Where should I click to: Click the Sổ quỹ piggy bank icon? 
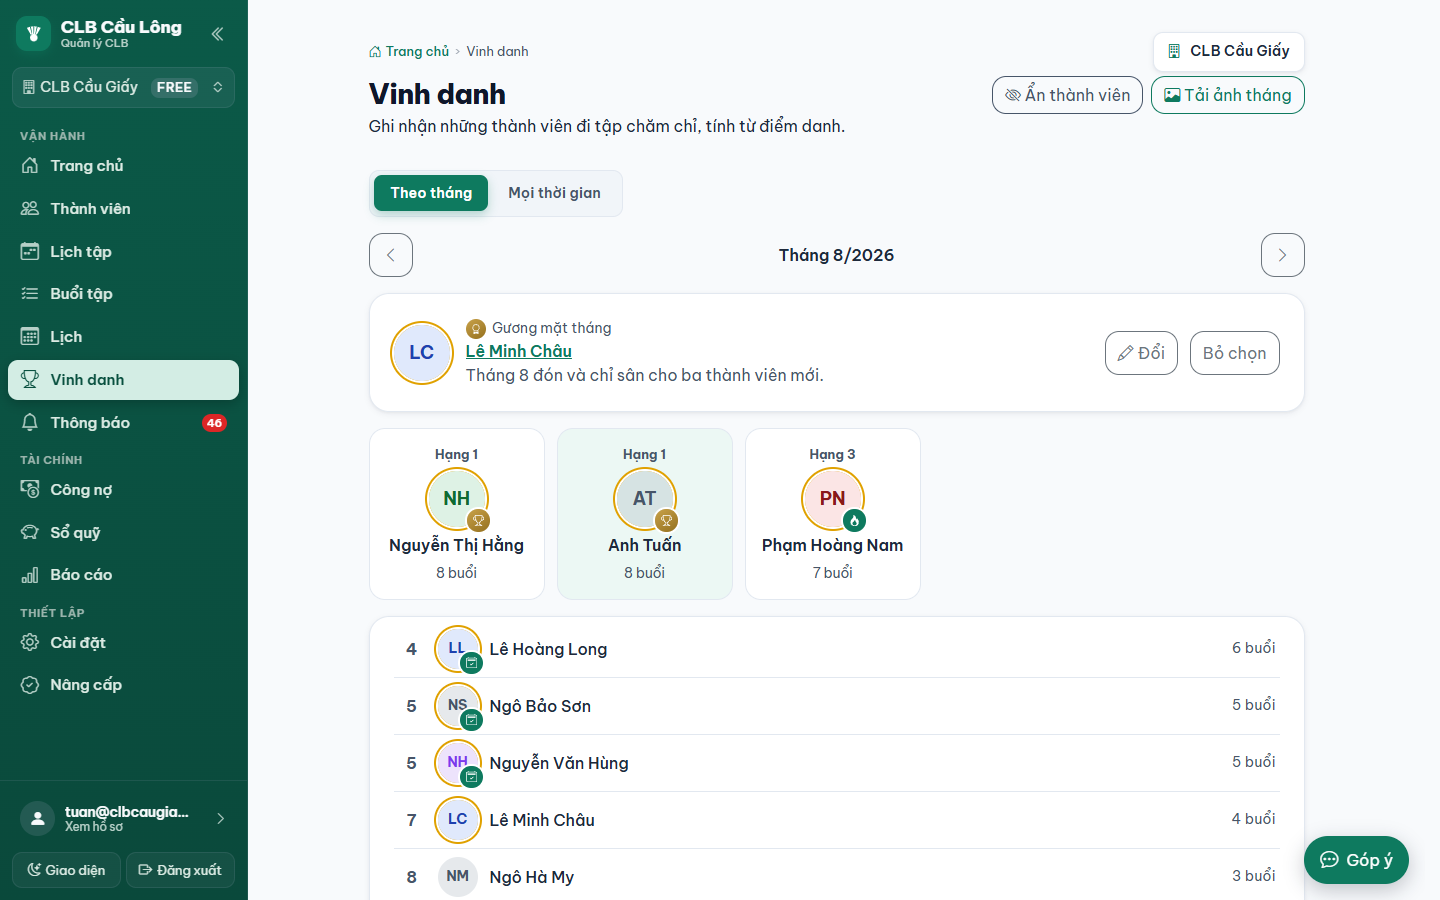coord(30,533)
